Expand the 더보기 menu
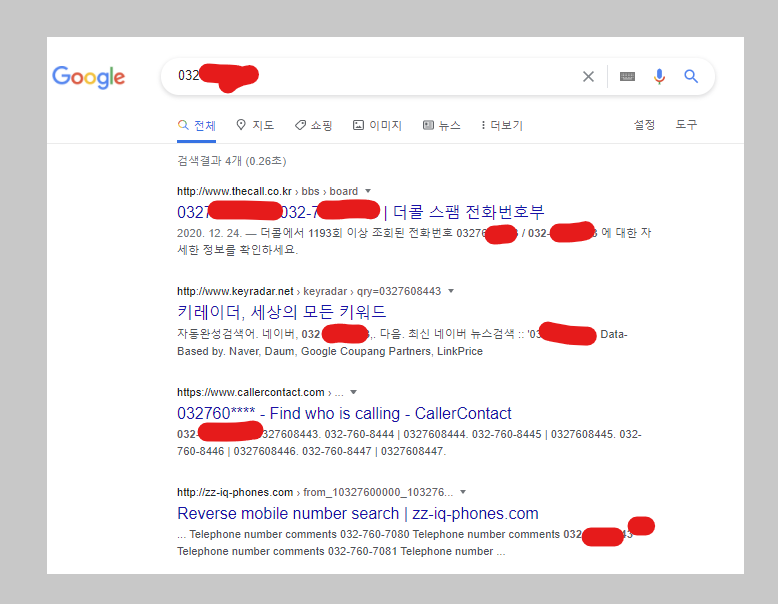 click(502, 126)
